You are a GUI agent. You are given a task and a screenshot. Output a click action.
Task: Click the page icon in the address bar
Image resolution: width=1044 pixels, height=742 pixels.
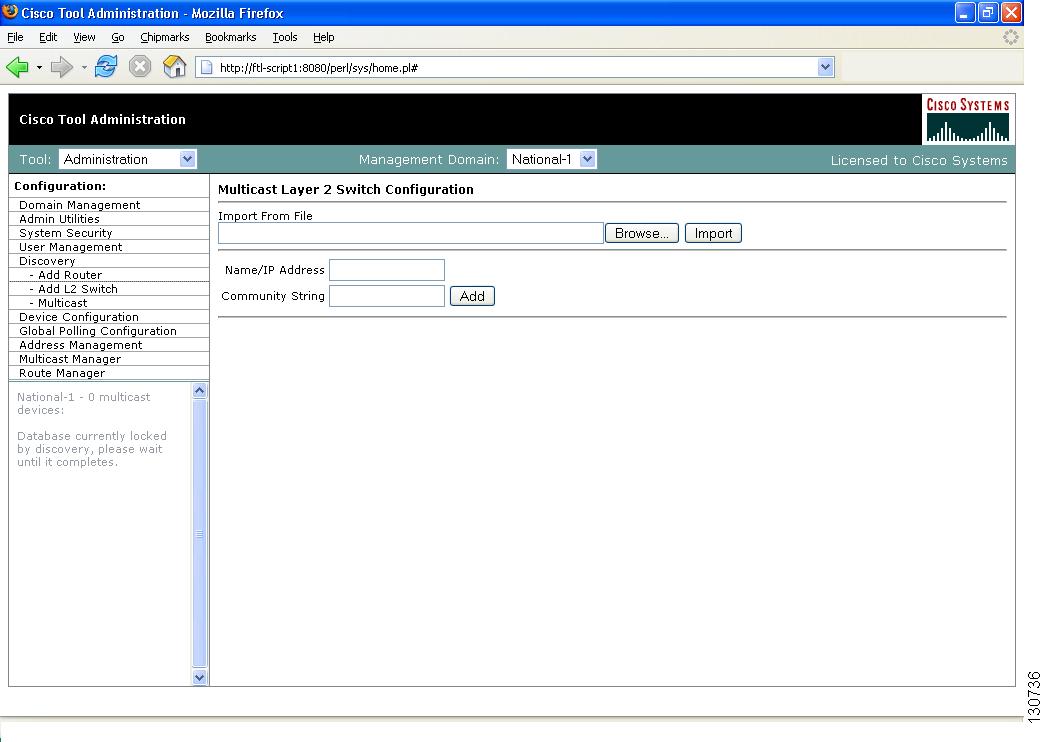pos(206,67)
